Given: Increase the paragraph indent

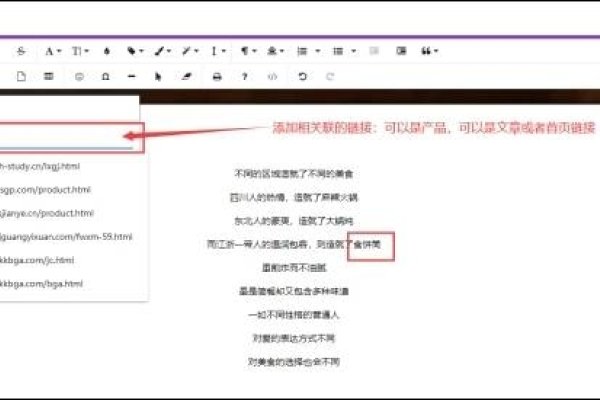Looking at the screenshot, I should [x=401, y=51].
